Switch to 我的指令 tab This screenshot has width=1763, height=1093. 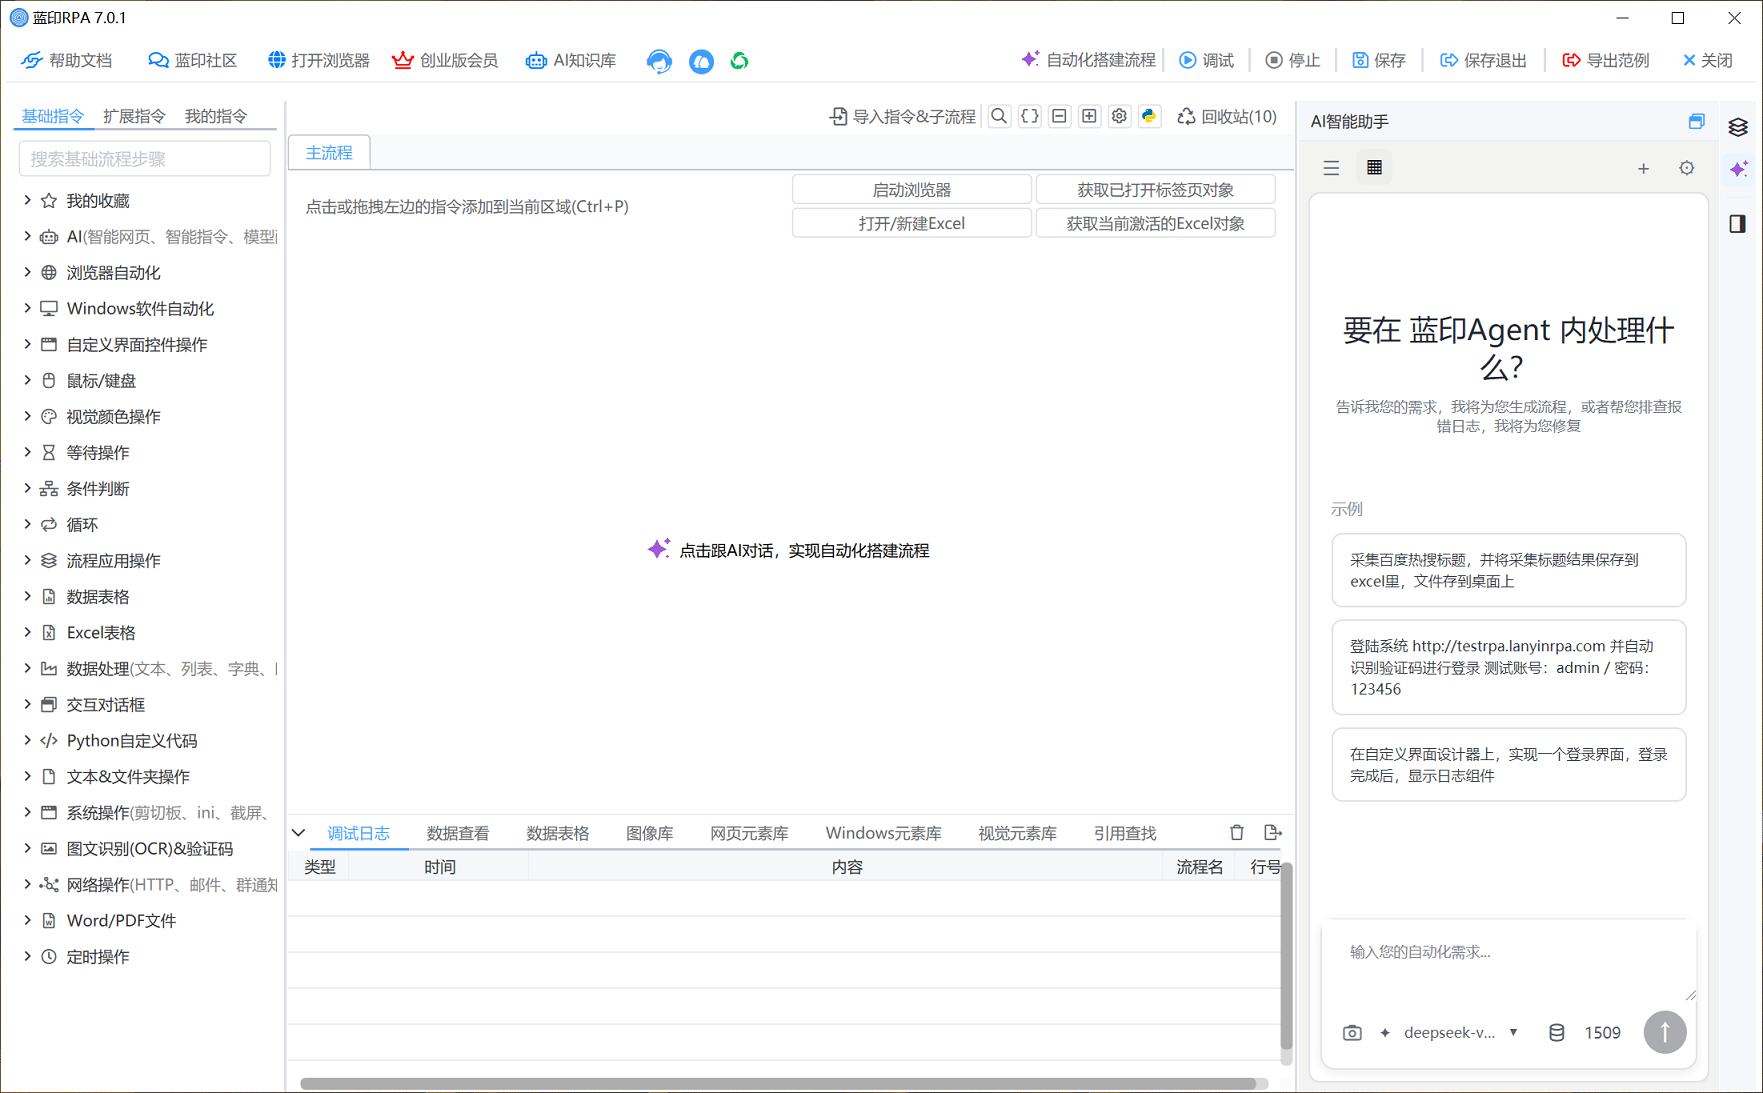click(215, 116)
